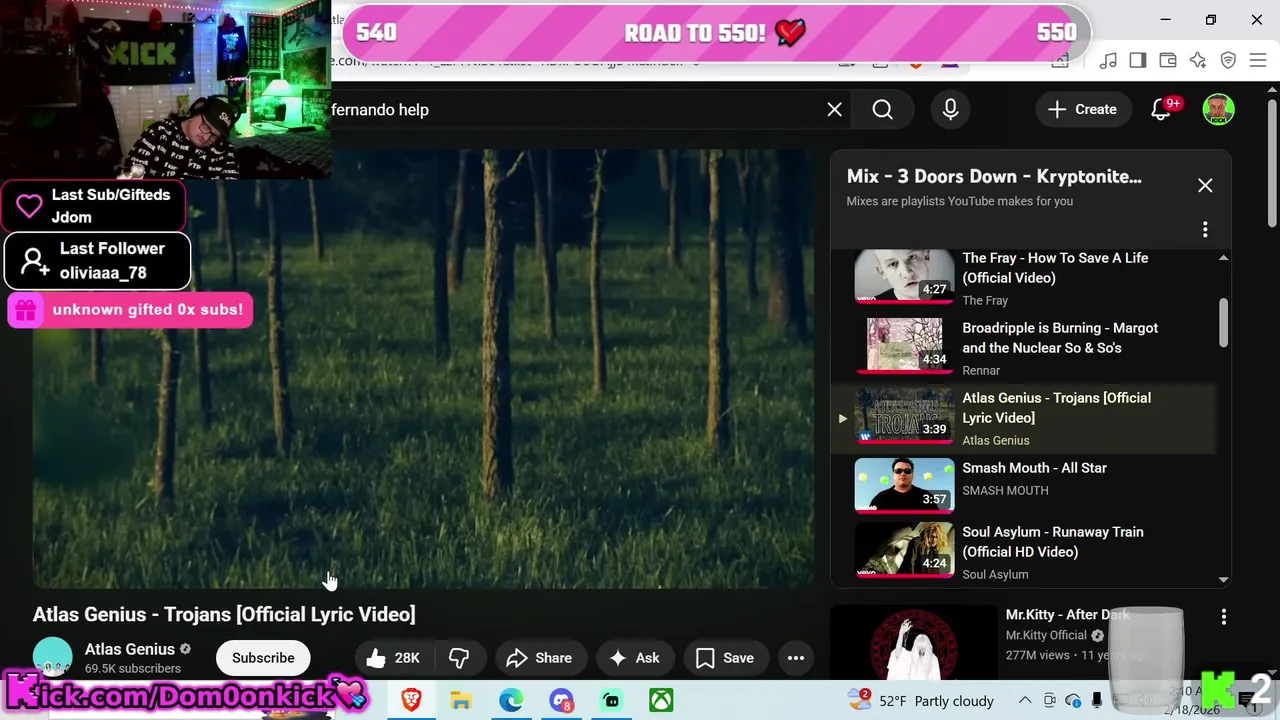Viewport: 1280px width, 720px height.
Task: Open the Mix playlist three-dot menu
Action: (1205, 230)
